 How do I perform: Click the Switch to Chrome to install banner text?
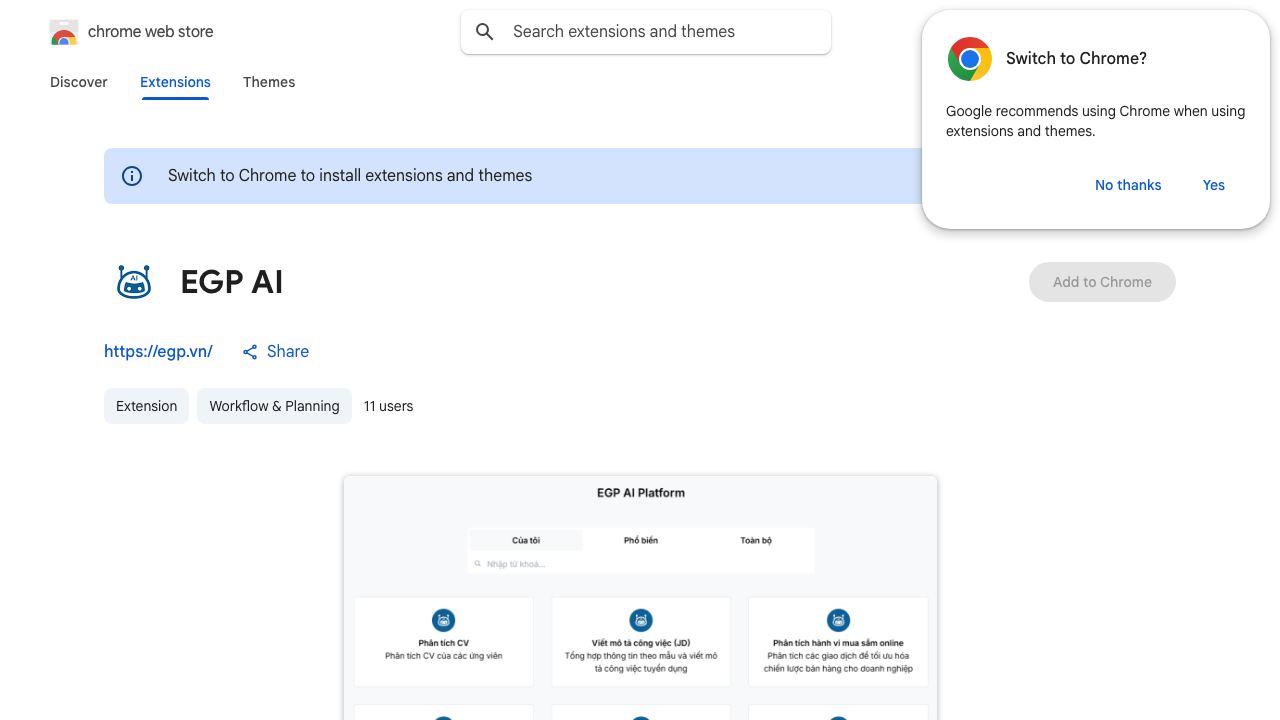pyautogui.click(x=350, y=176)
